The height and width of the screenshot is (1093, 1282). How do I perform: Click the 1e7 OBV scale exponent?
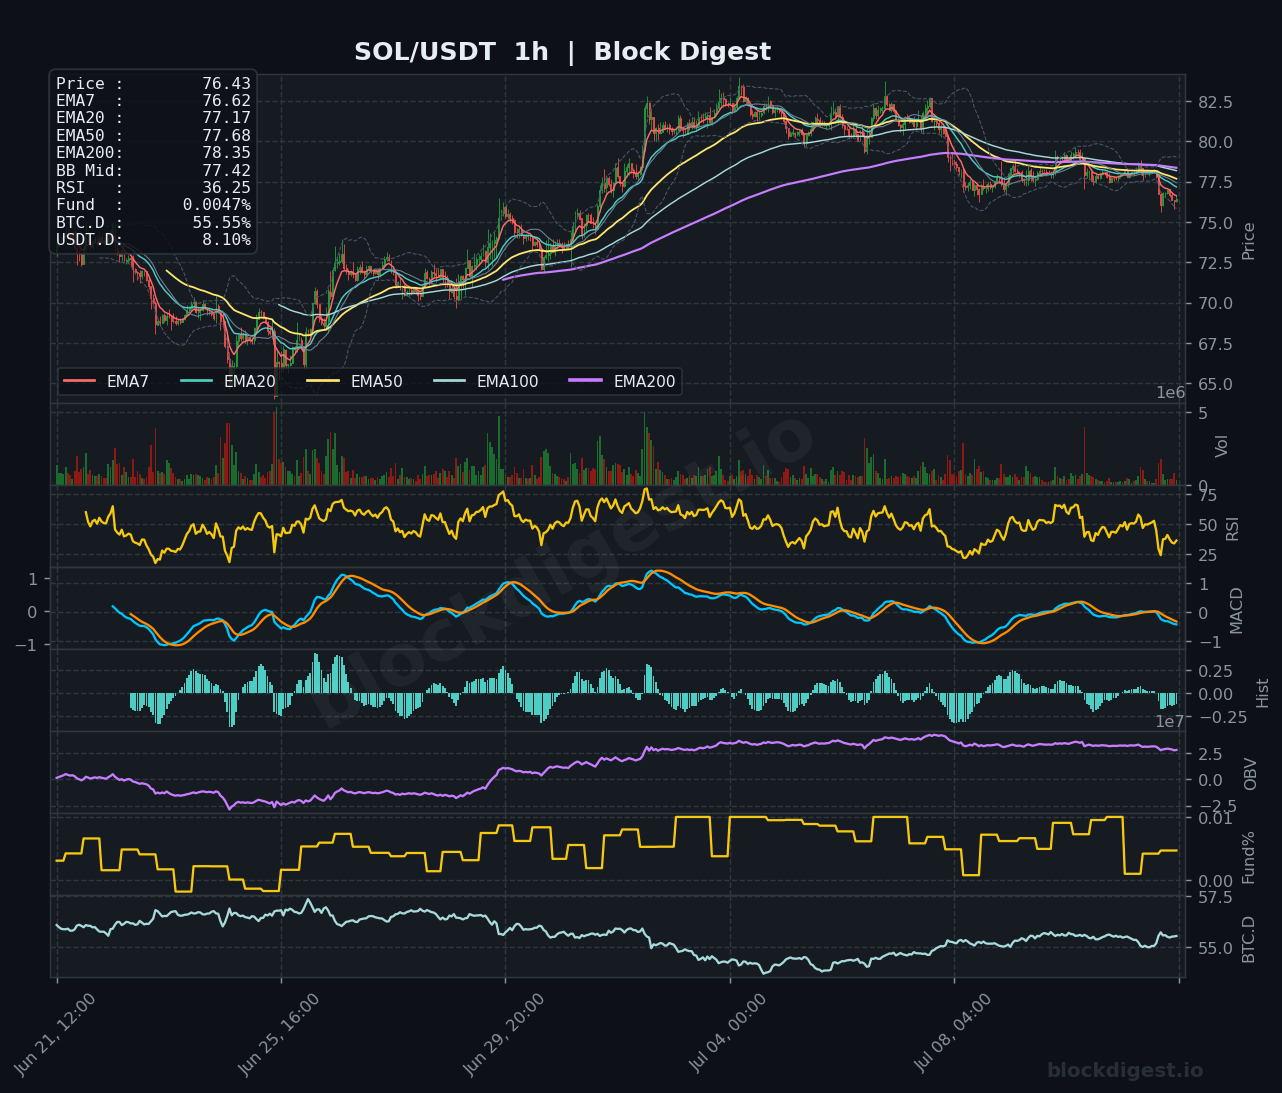click(x=1170, y=721)
